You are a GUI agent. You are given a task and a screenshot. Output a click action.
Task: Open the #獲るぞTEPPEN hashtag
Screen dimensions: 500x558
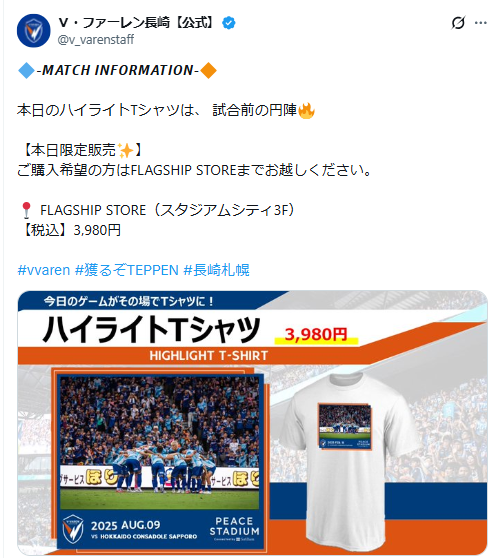click(x=127, y=270)
